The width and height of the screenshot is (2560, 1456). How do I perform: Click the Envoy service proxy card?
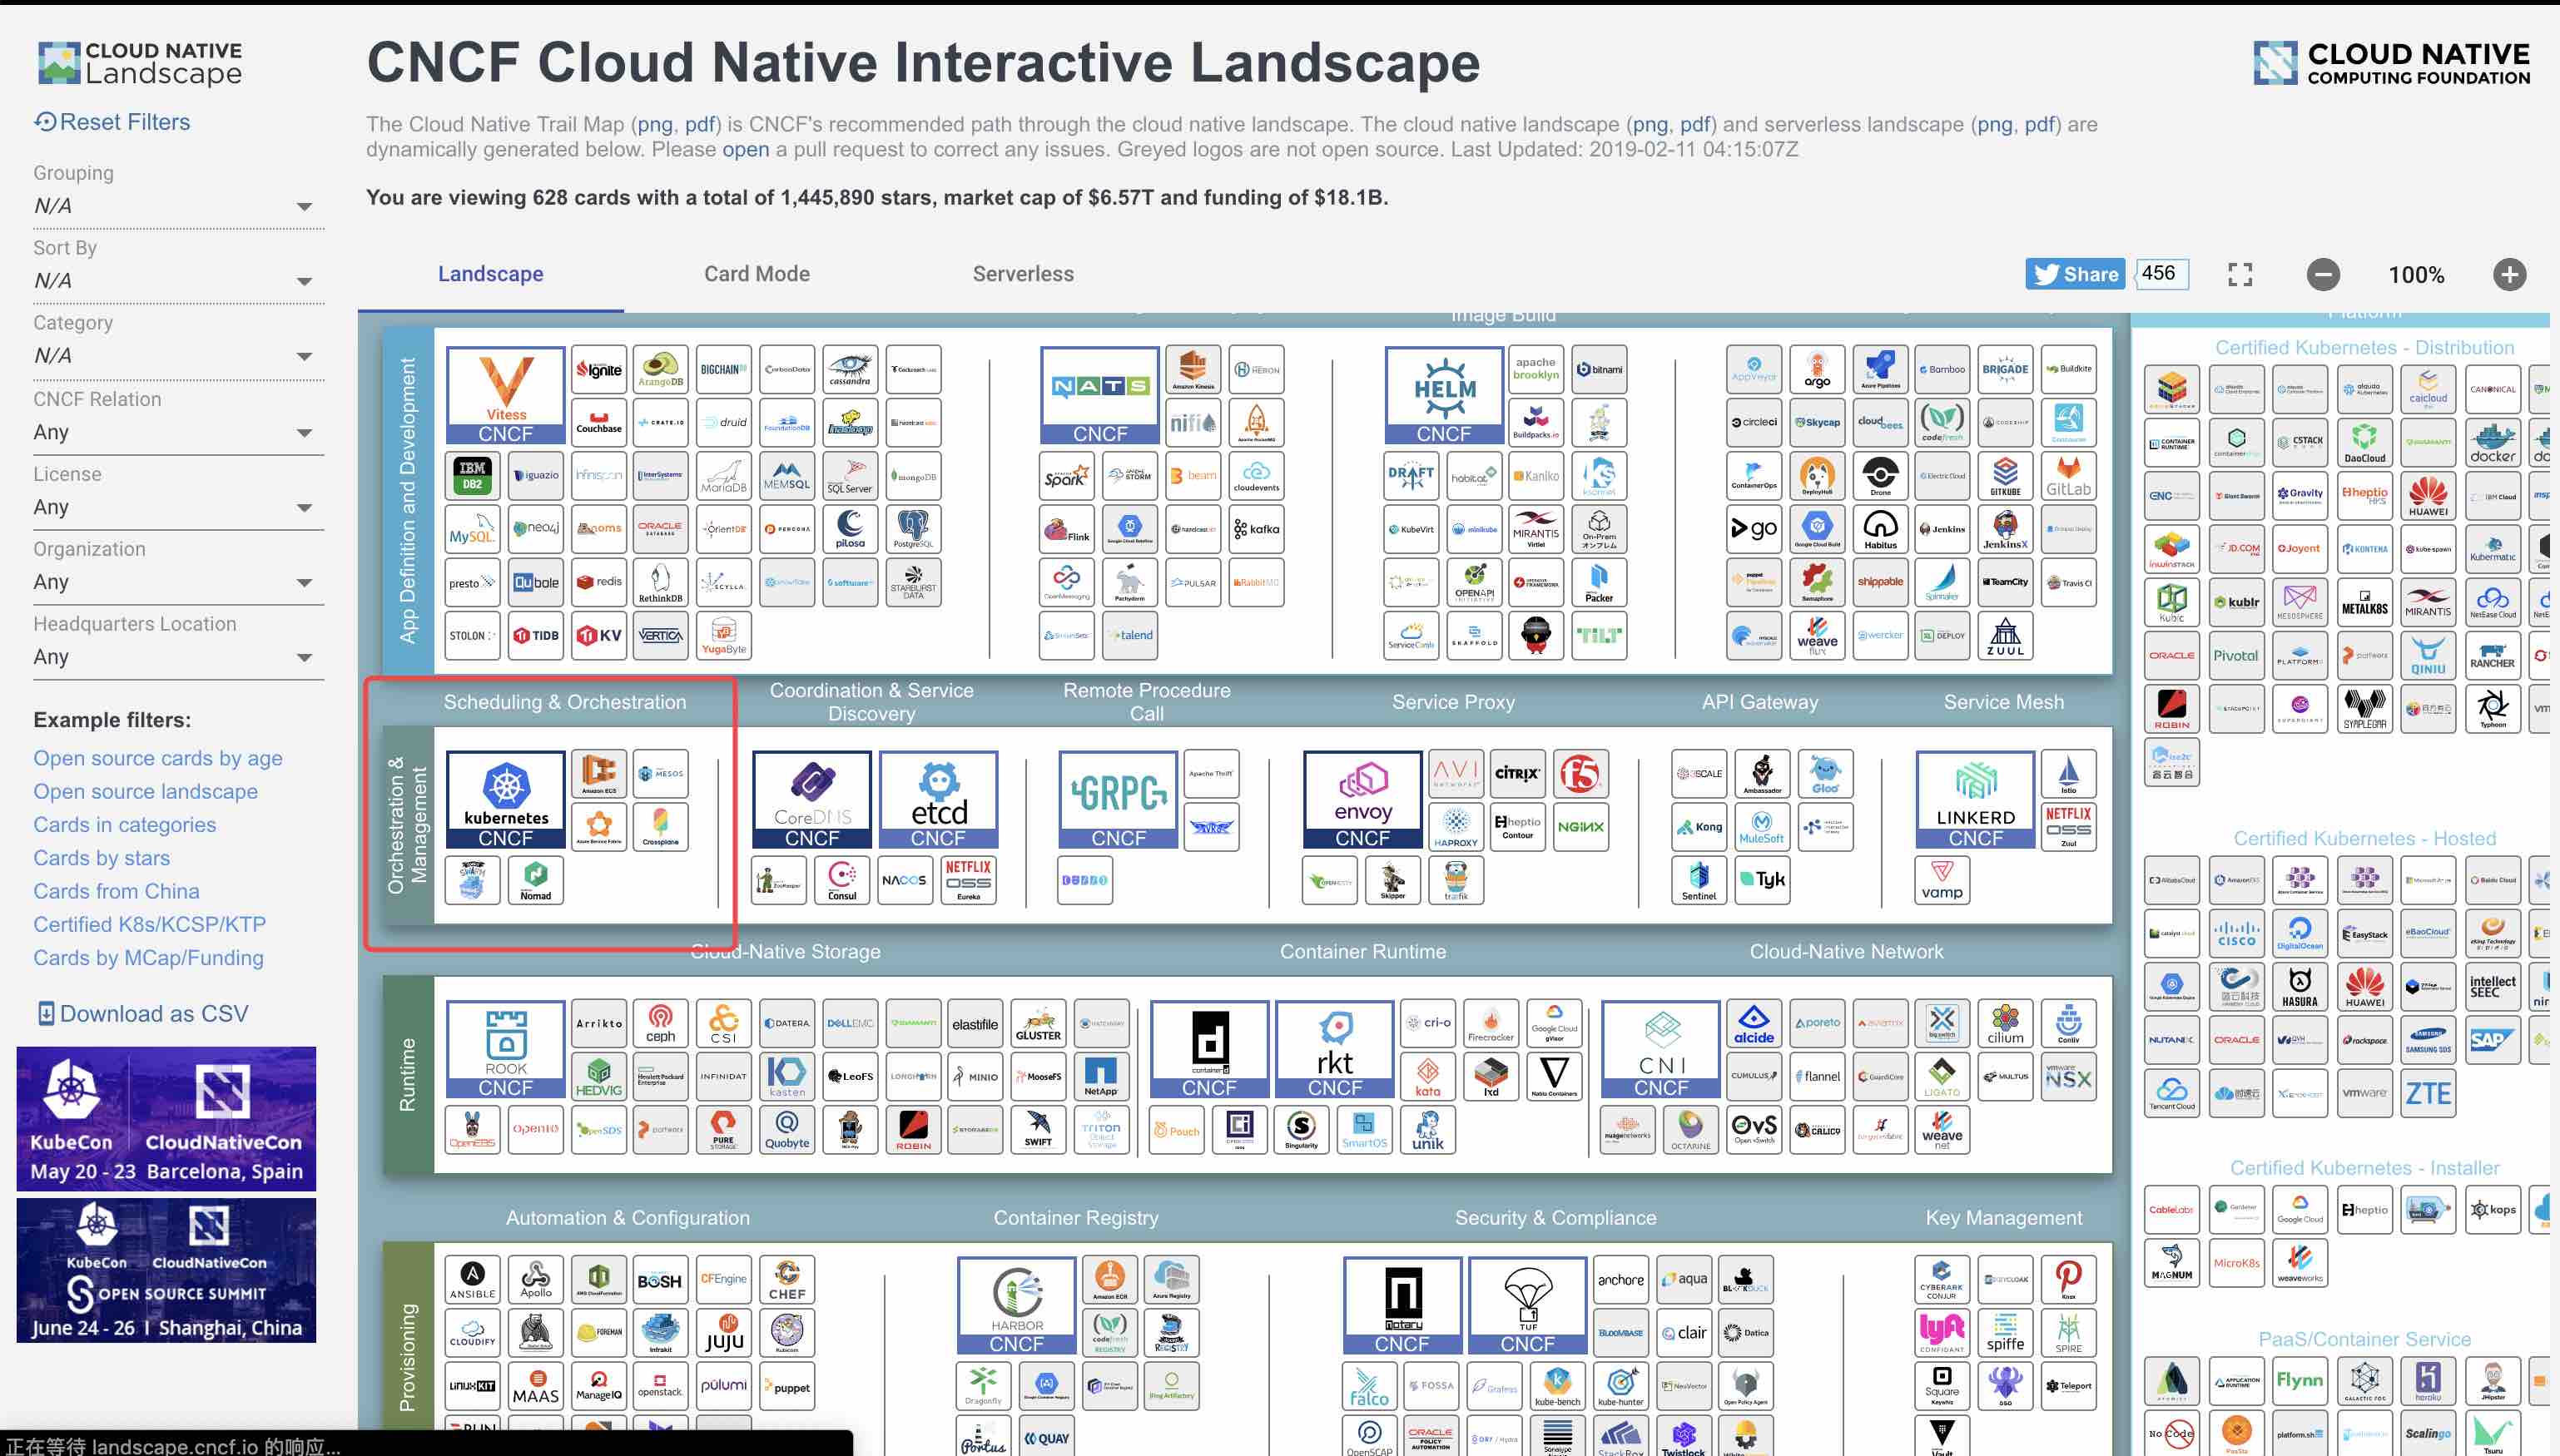(x=1362, y=799)
